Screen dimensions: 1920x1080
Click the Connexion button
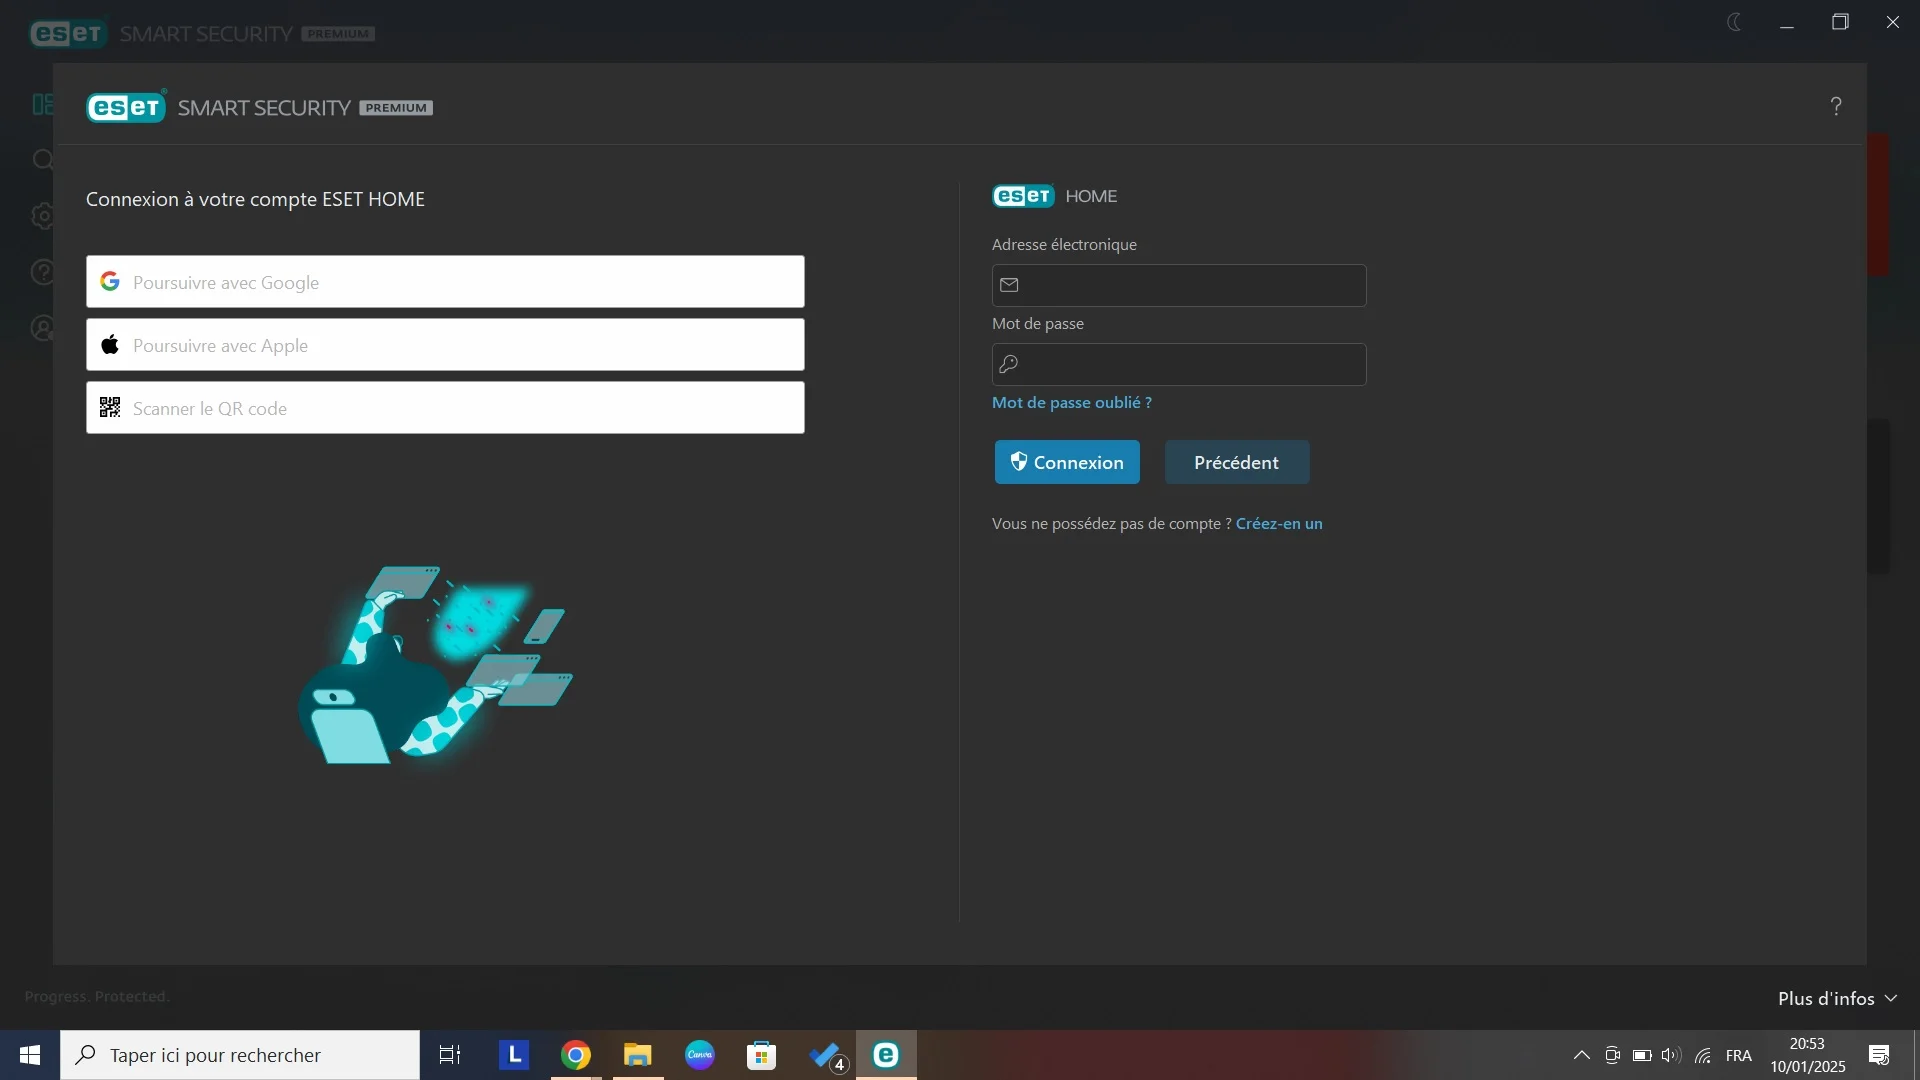click(x=1067, y=463)
